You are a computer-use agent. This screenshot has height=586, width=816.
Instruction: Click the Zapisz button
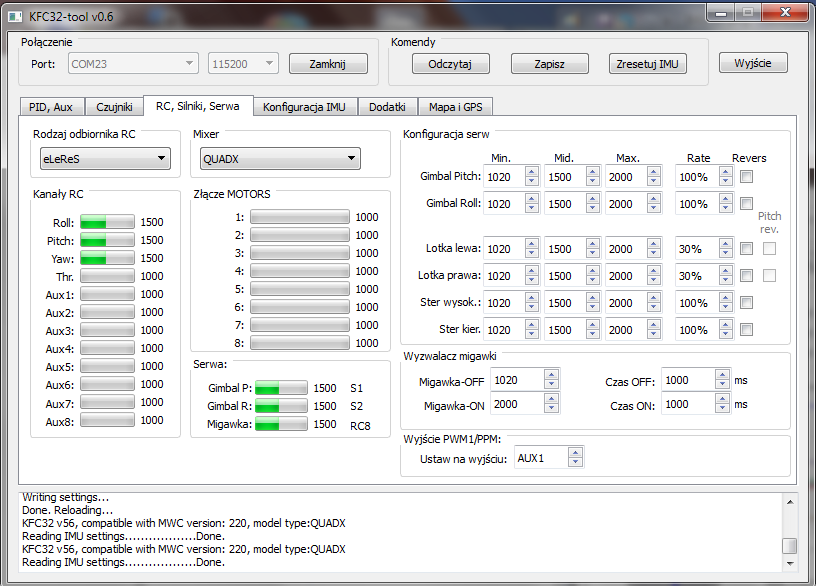[550, 64]
